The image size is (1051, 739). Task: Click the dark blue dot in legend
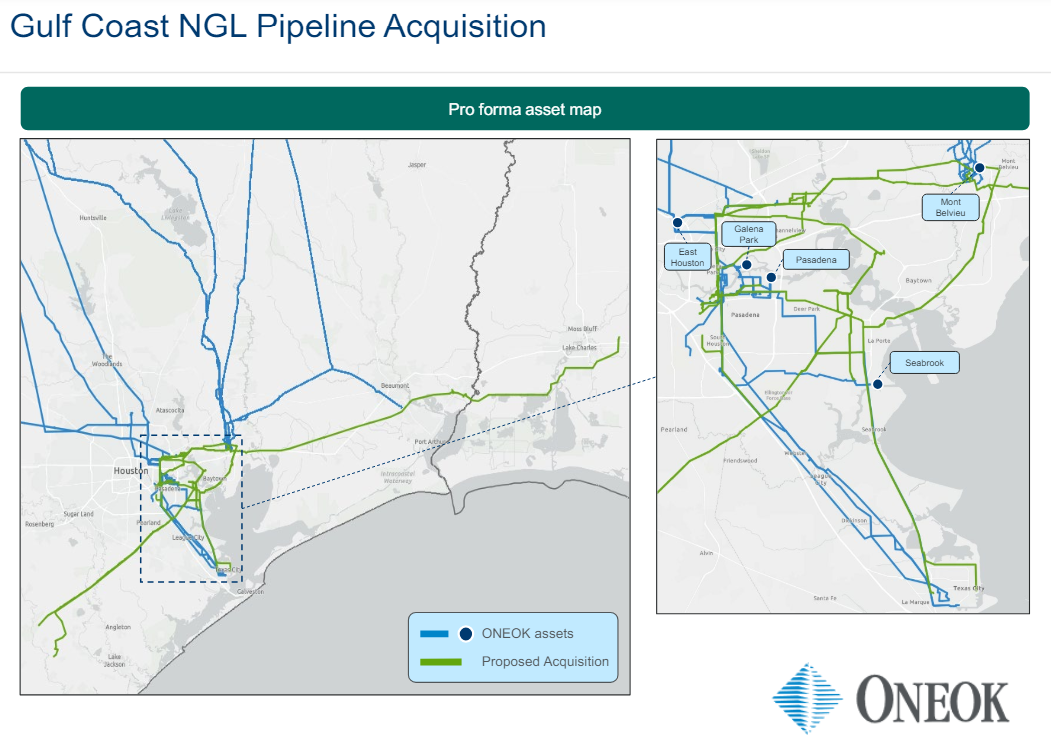[x=465, y=633]
